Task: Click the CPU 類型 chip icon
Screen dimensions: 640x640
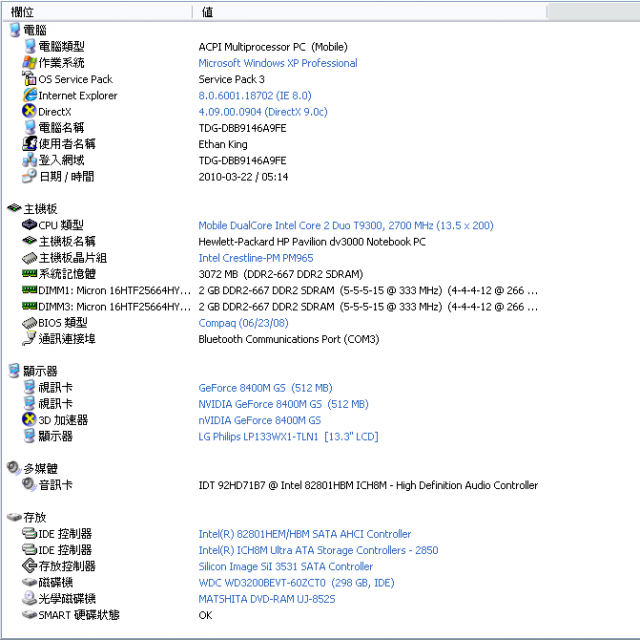Action: pos(29,224)
